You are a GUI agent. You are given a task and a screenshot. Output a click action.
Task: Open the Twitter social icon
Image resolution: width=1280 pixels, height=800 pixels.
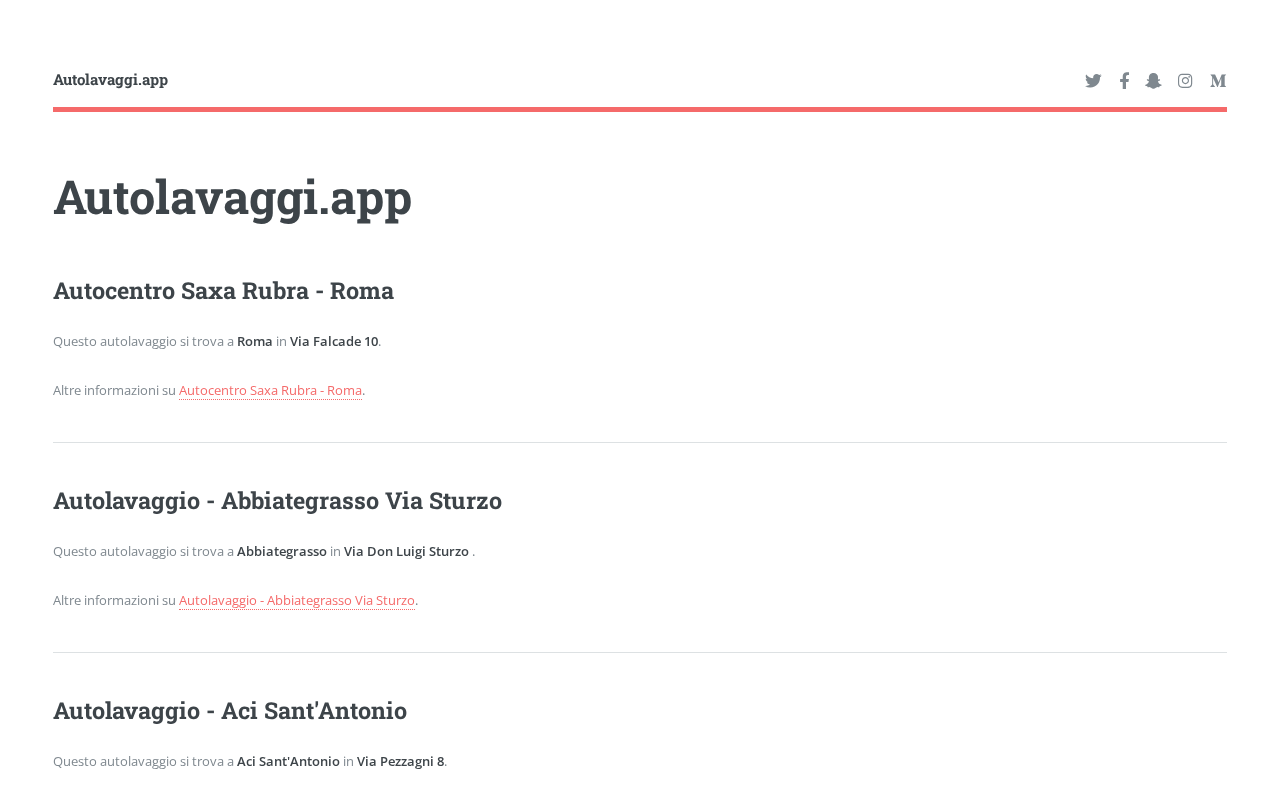[1093, 81]
